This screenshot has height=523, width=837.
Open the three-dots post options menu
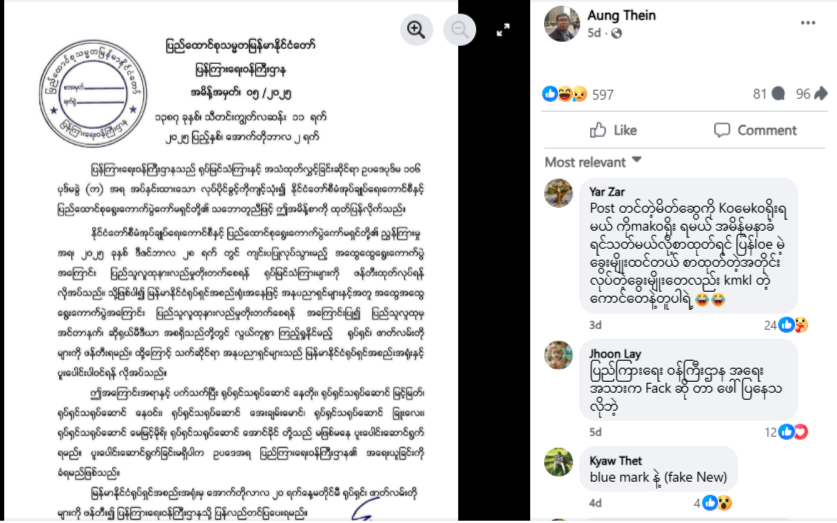click(808, 22)
